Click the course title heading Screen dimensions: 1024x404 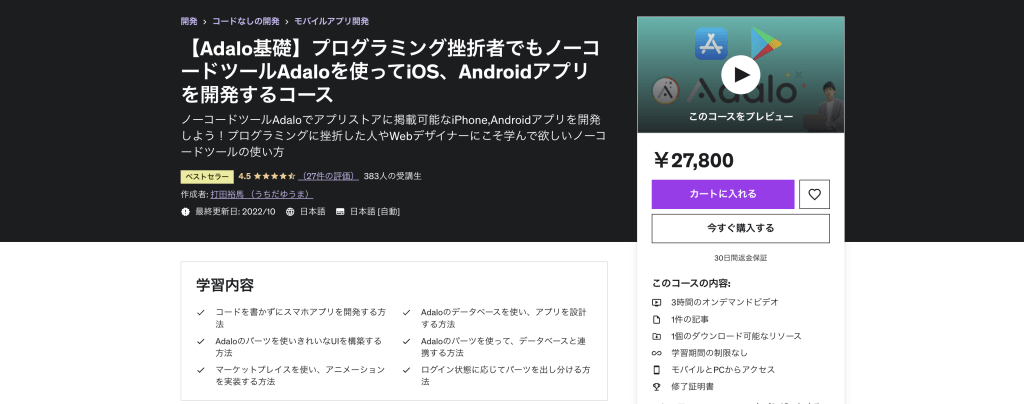pyautogui.click(x=390, y=71)
